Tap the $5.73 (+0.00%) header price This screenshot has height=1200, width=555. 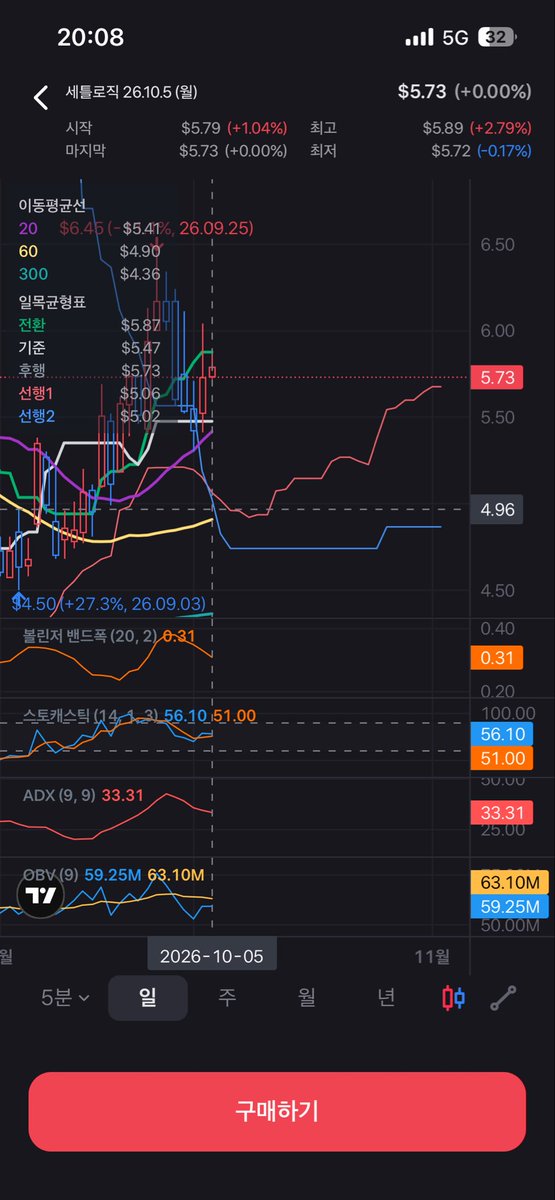464,92
